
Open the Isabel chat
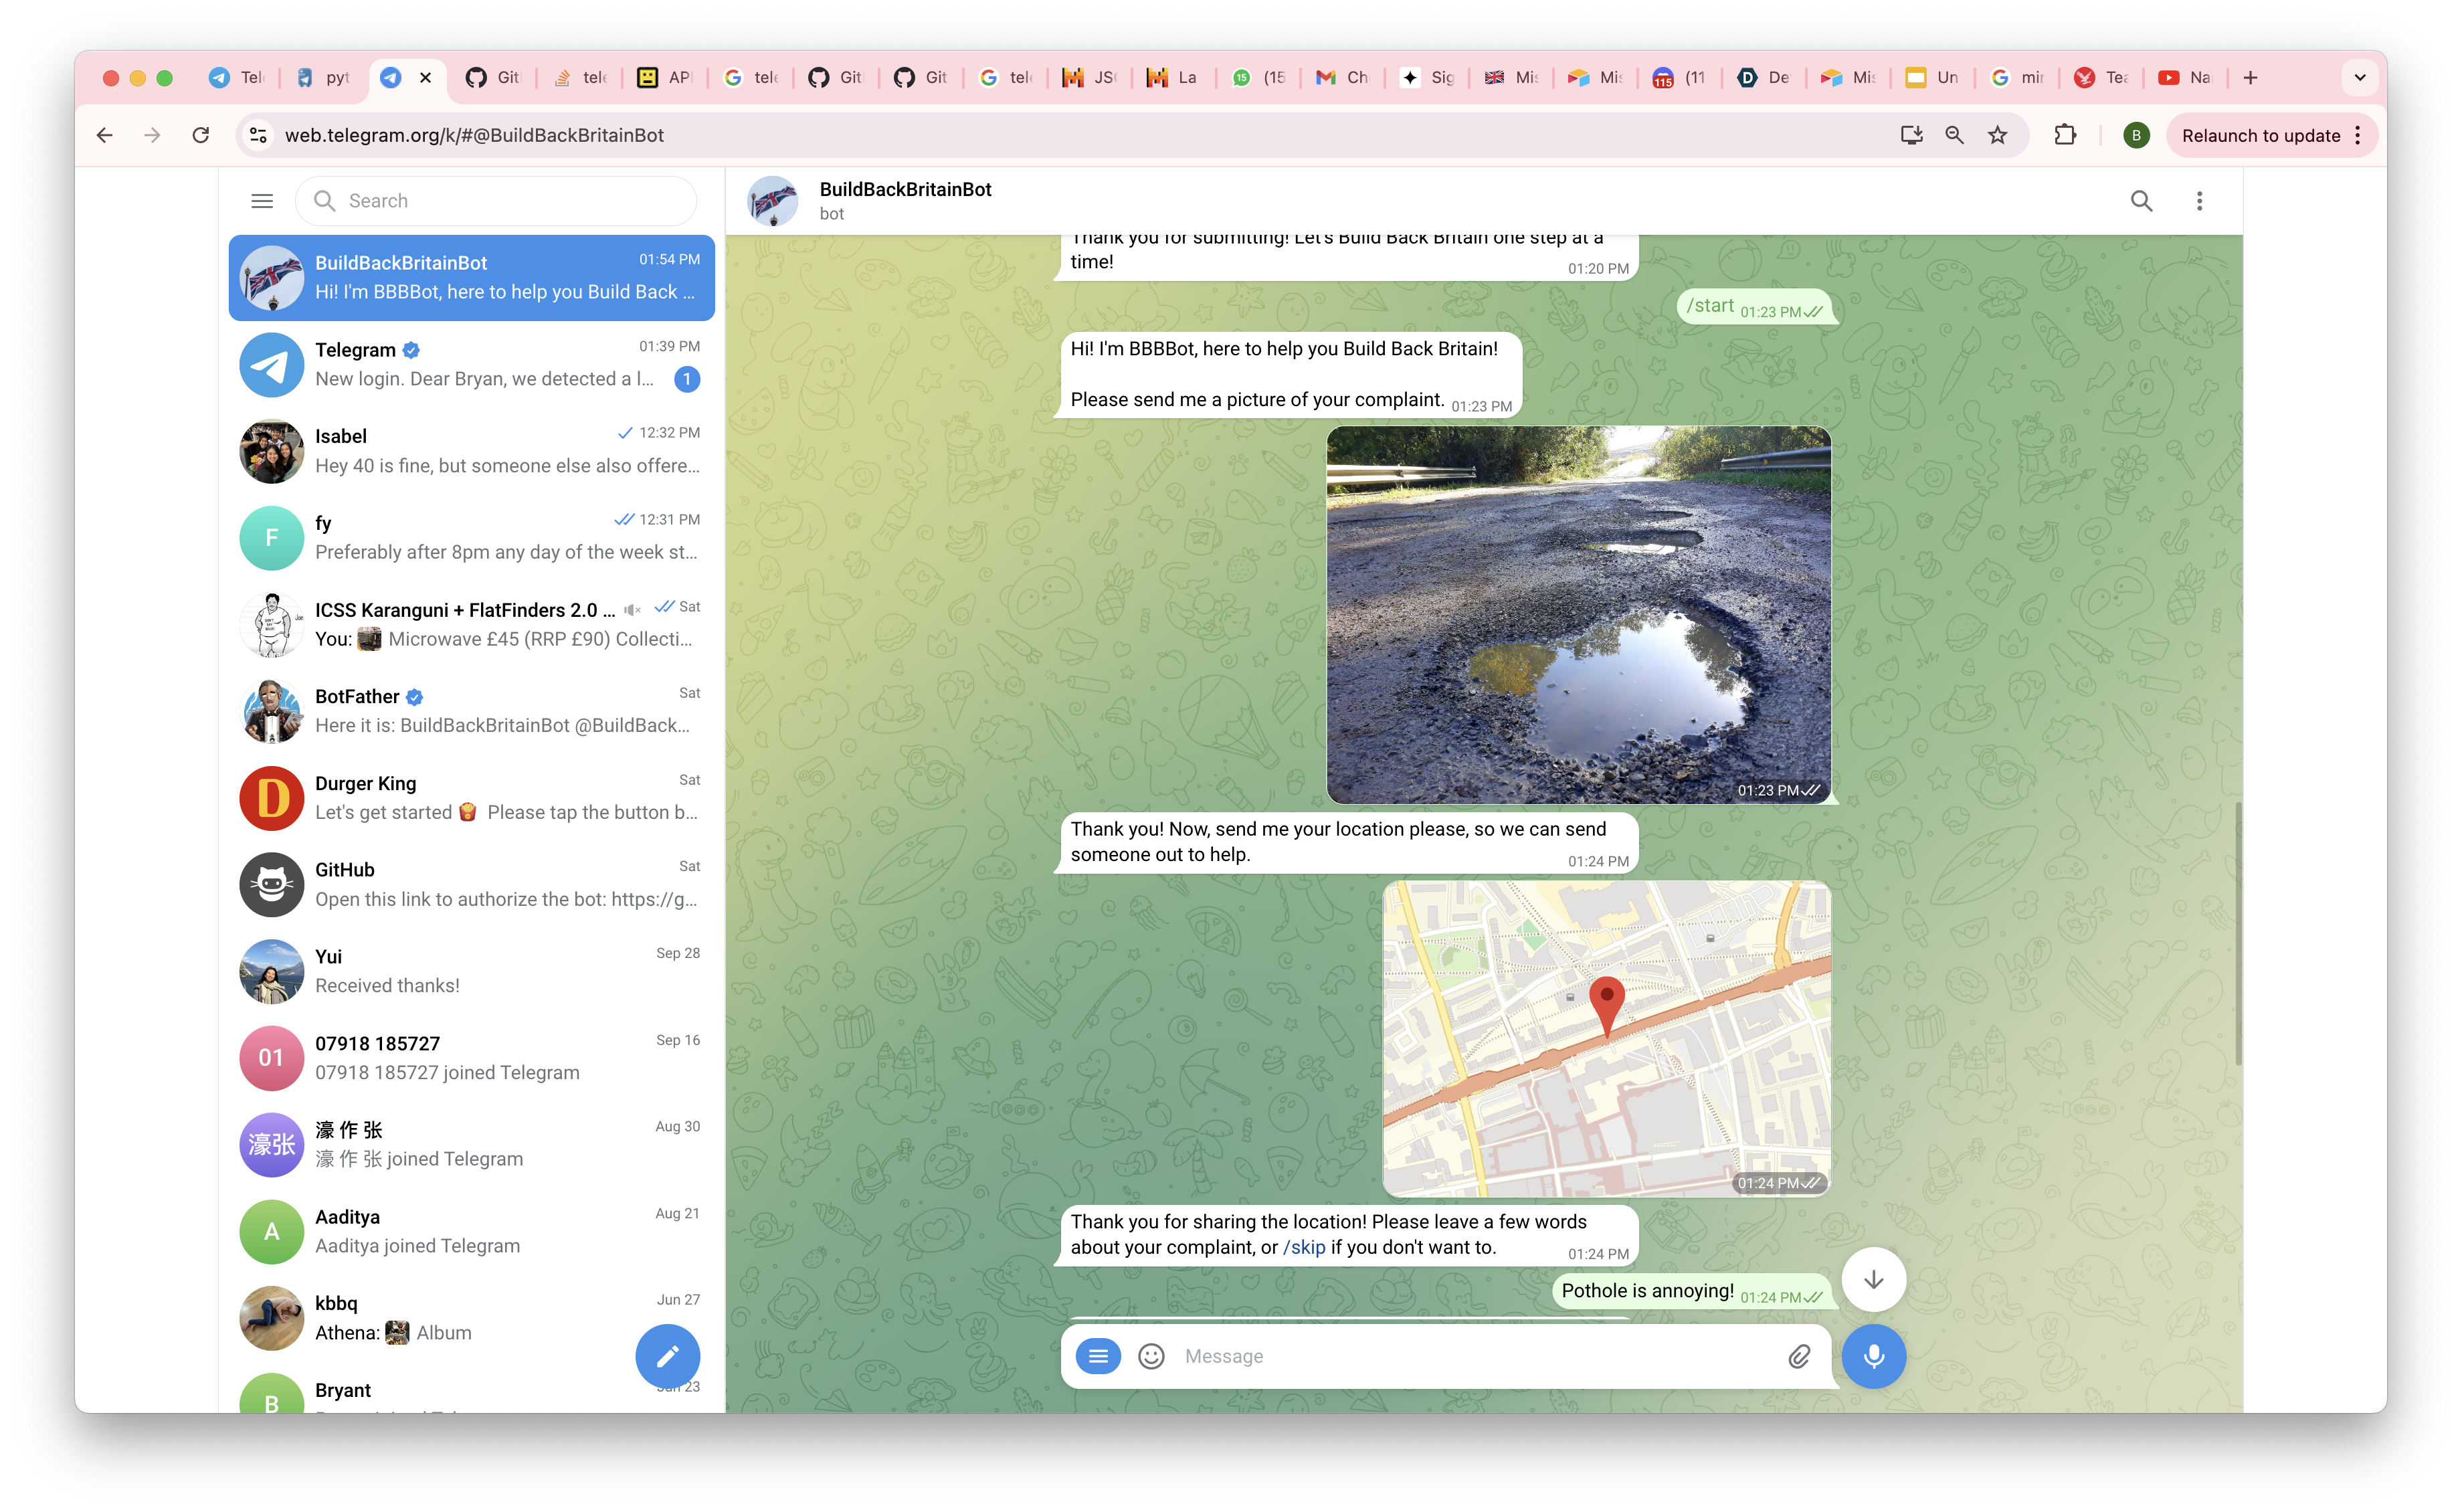tap(471, 451)
